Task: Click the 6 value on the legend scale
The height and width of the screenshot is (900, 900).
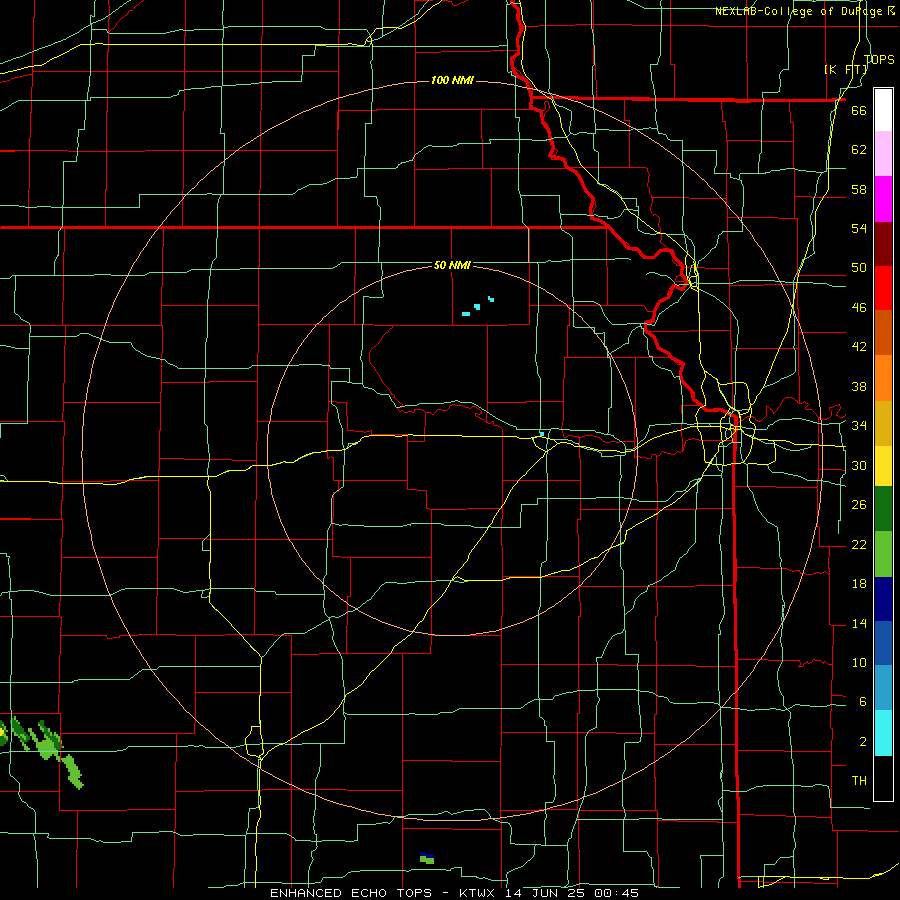Action: coord(862,702)
